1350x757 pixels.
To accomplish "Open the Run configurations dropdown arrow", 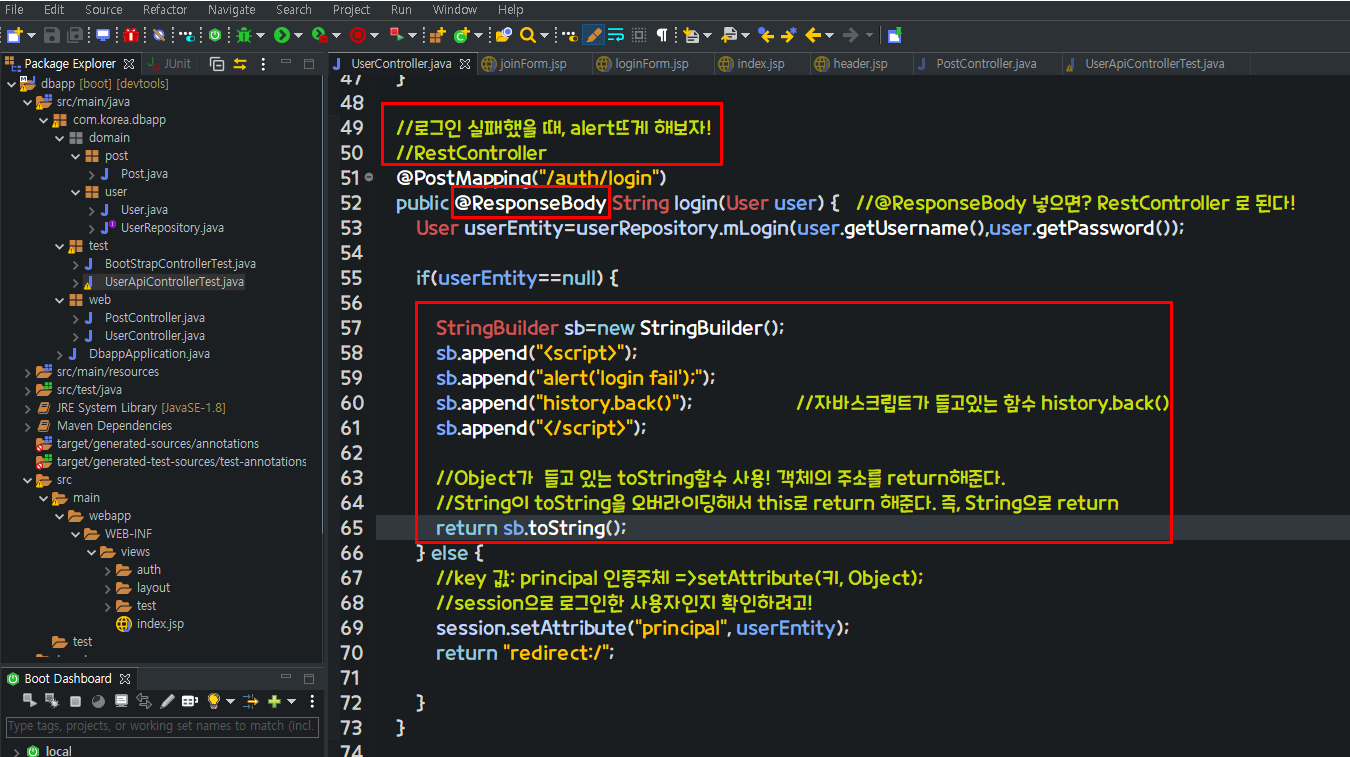I will [x=298, y=35].
